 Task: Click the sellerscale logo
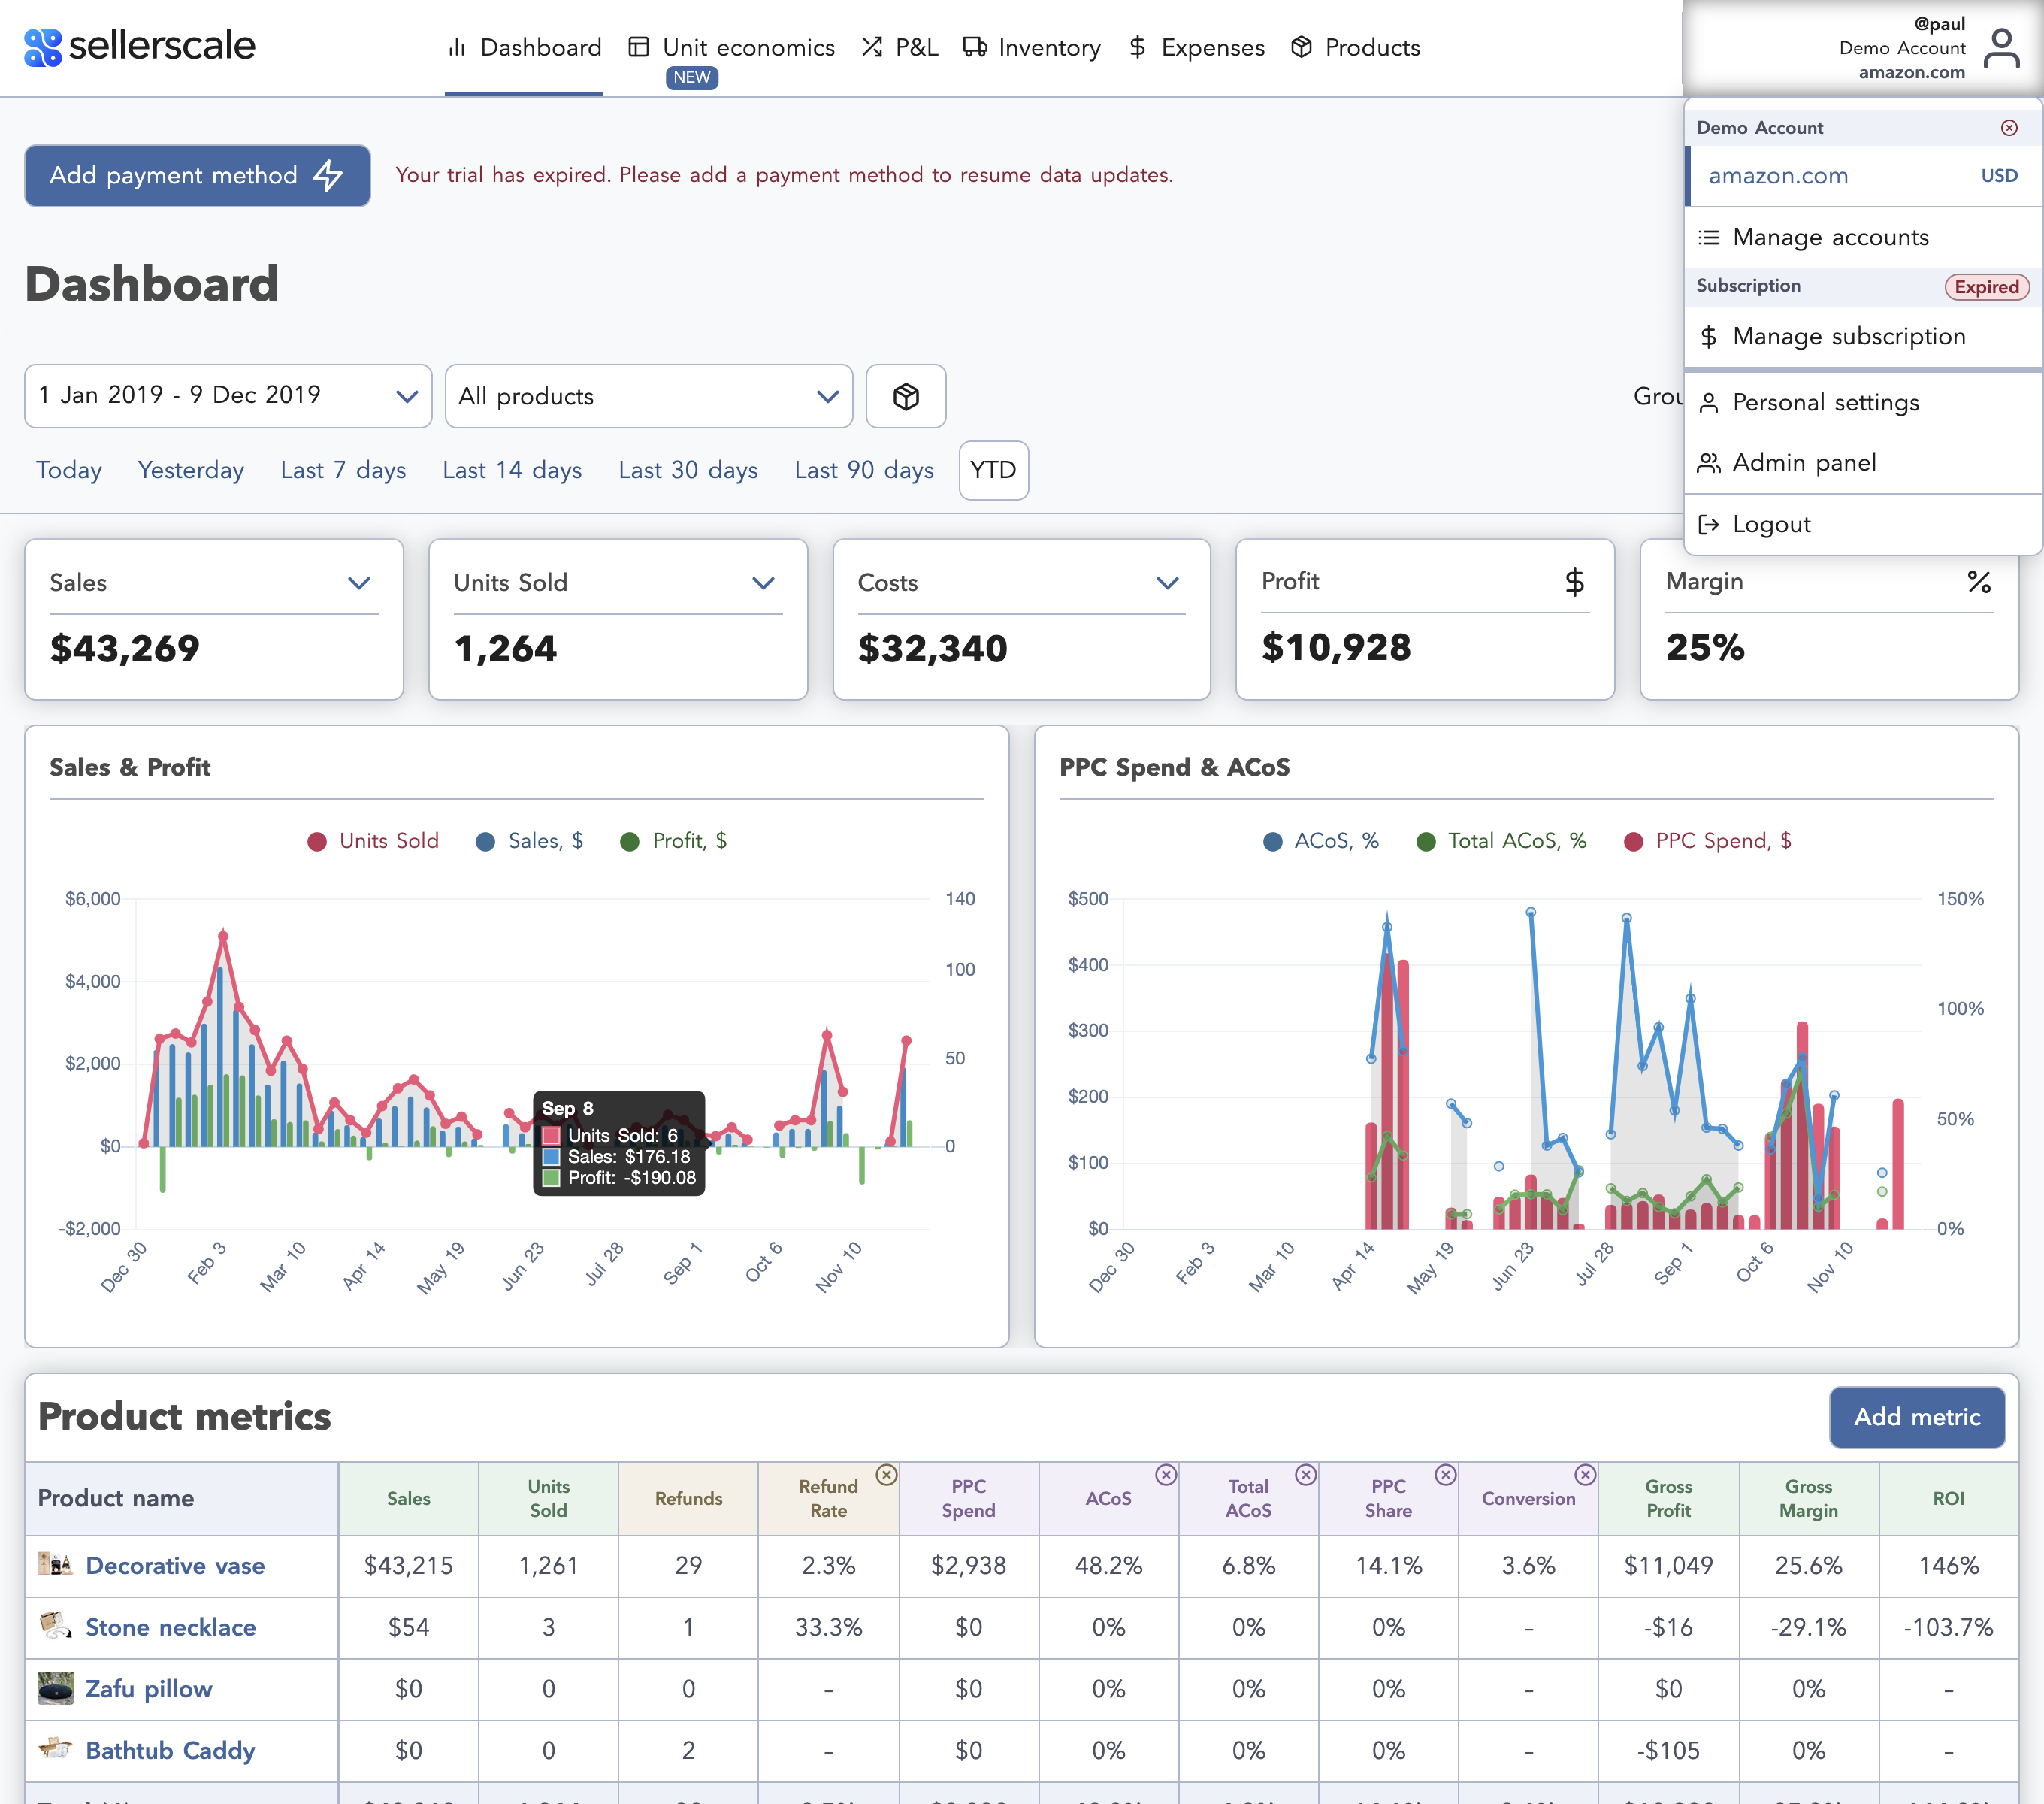(x=140, y=46)
